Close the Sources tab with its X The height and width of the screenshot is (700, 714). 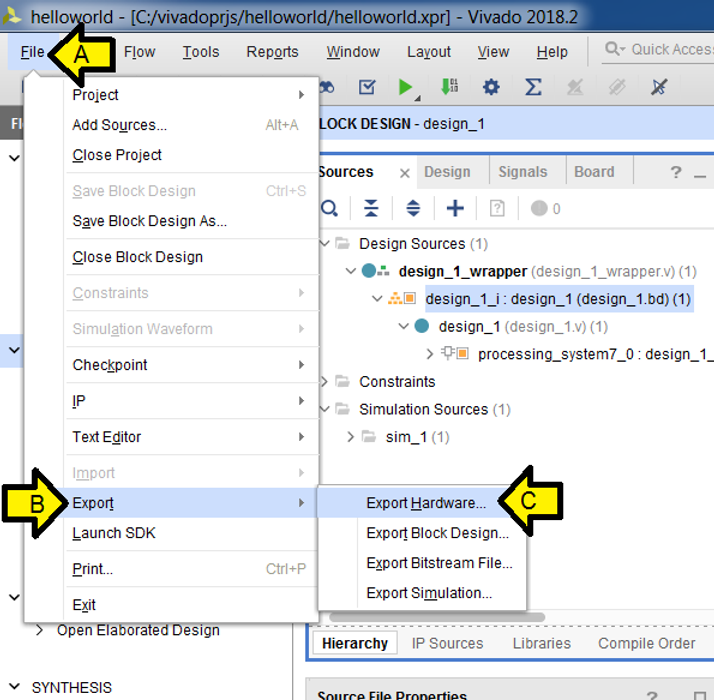405,173
